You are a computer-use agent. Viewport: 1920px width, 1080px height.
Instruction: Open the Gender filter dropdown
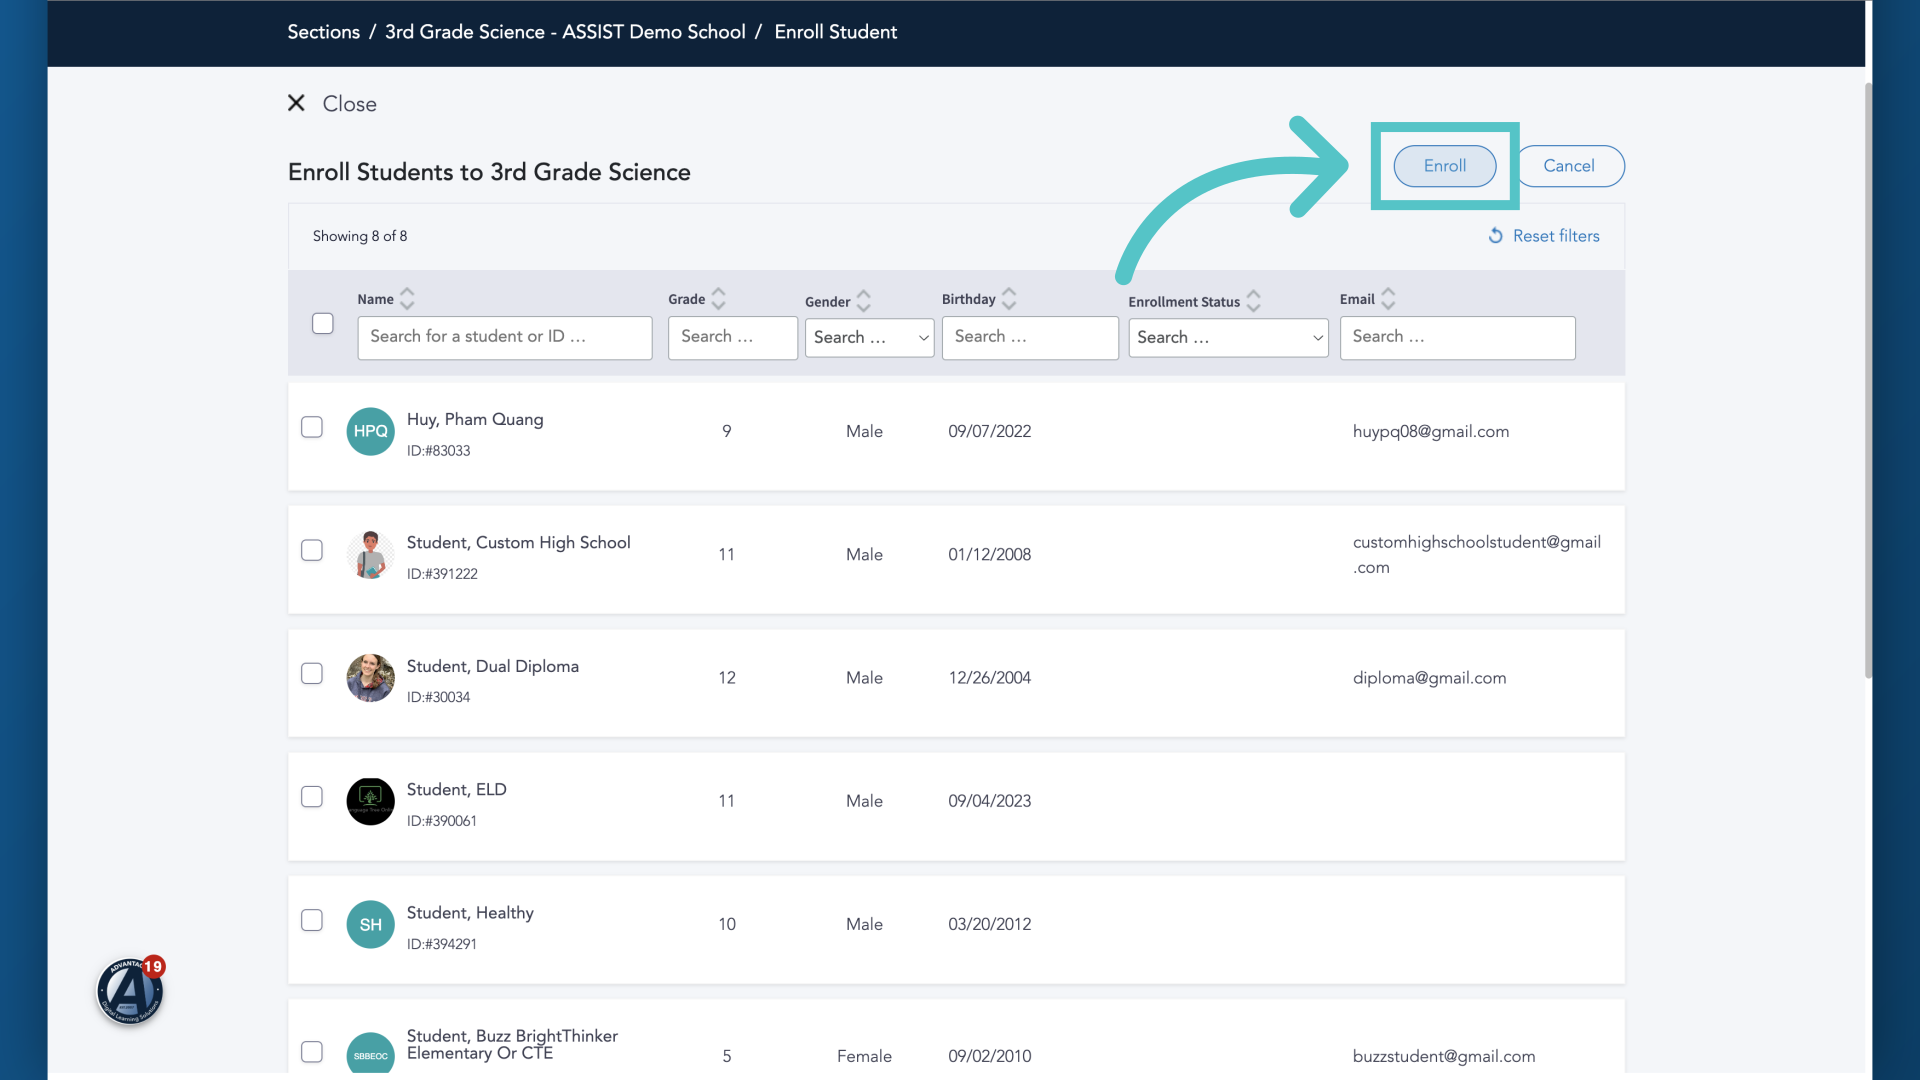869,338
